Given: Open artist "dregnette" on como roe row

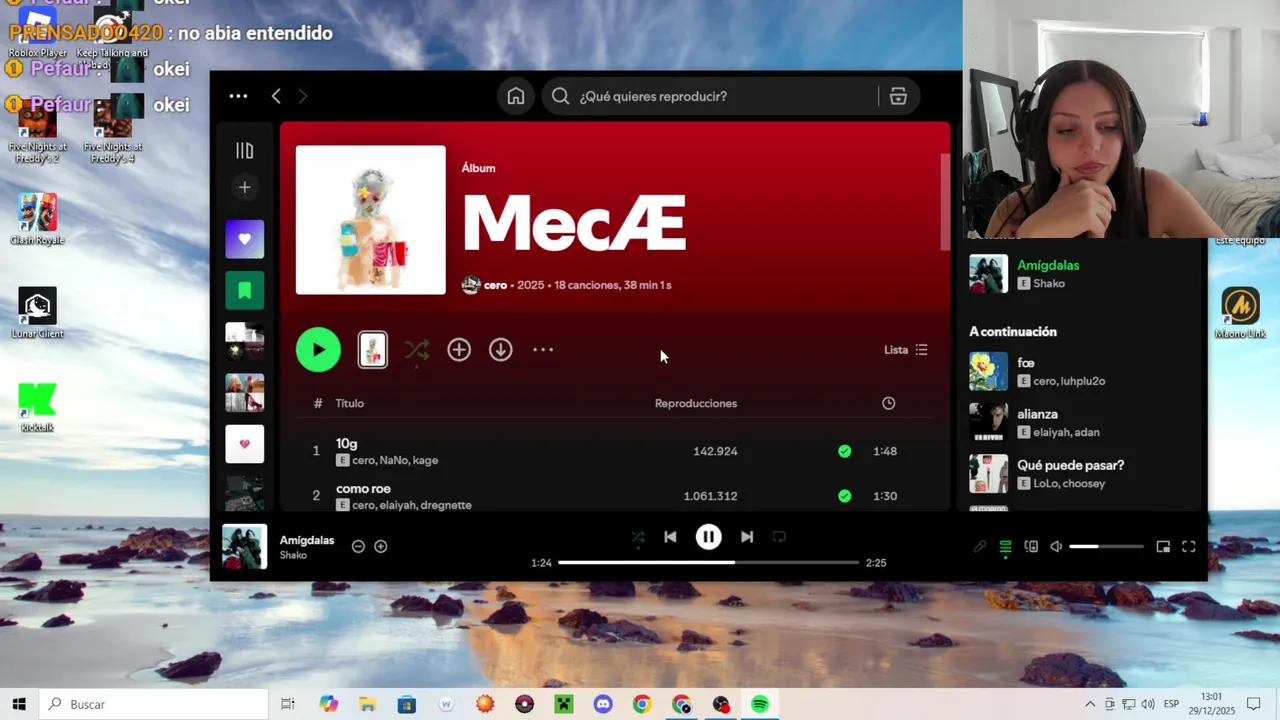Looking at the screenshot, I should tap(446, 505).
